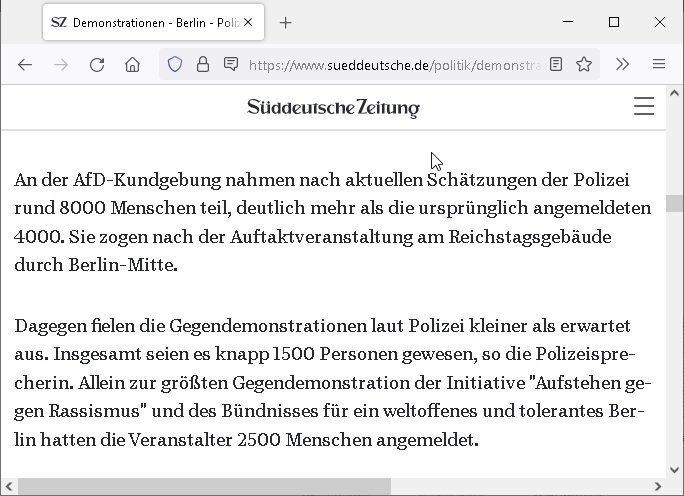Select the Demonstrationen - Berlin tab
Image resolution: width=684 pixels, height=496 pixels.
[154, 22]
